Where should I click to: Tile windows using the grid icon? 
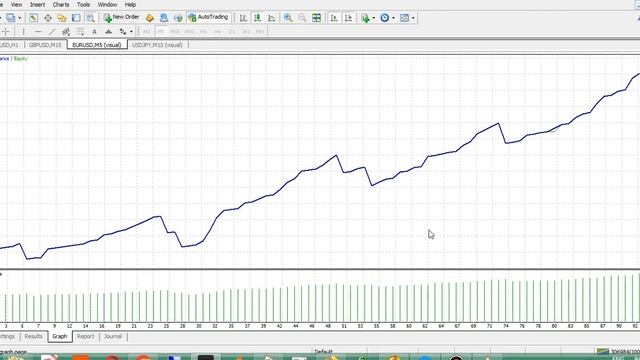(x=316, y=18)
